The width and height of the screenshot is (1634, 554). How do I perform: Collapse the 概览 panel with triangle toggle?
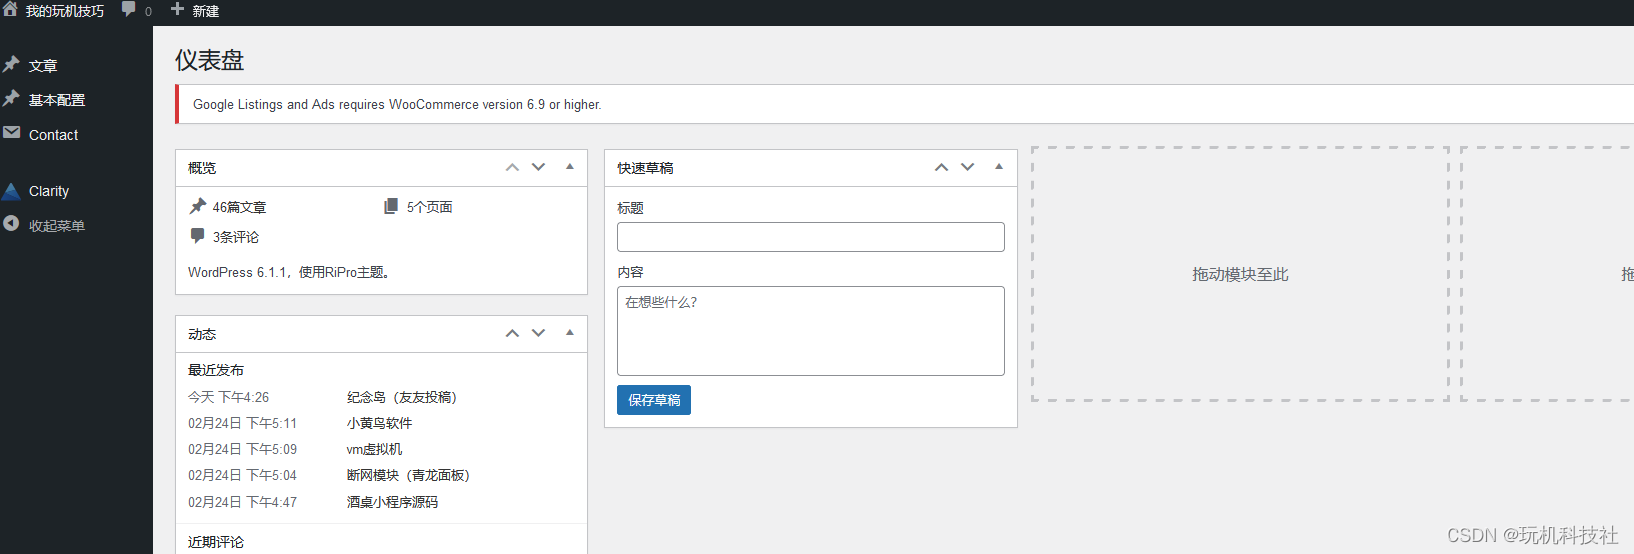click(570, 167)
